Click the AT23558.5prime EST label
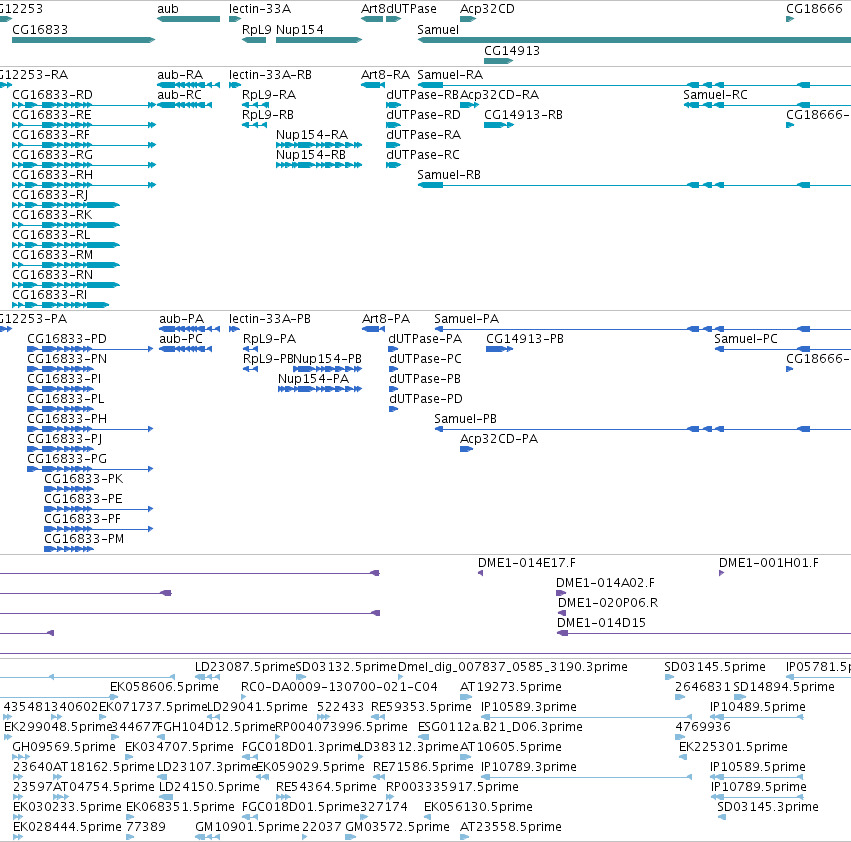The height and width of the screenshot is (842, 851). coord(511,826)
